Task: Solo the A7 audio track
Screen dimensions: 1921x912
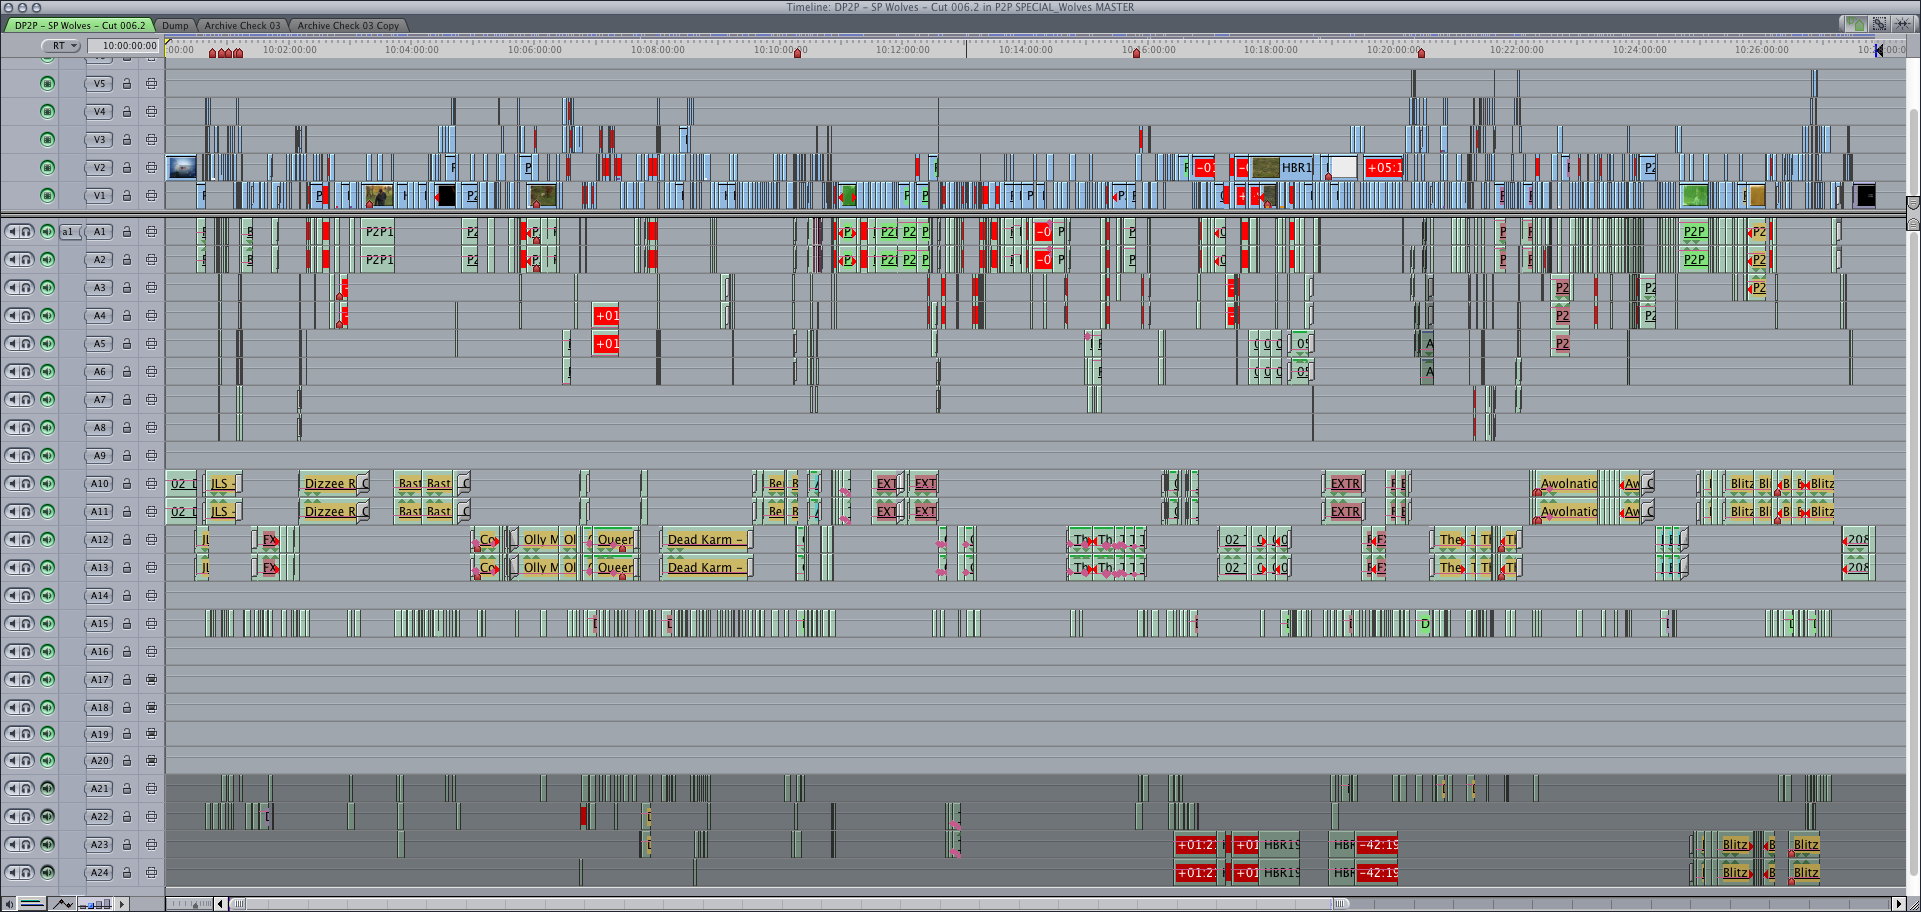Action: (x=27, y=400)
